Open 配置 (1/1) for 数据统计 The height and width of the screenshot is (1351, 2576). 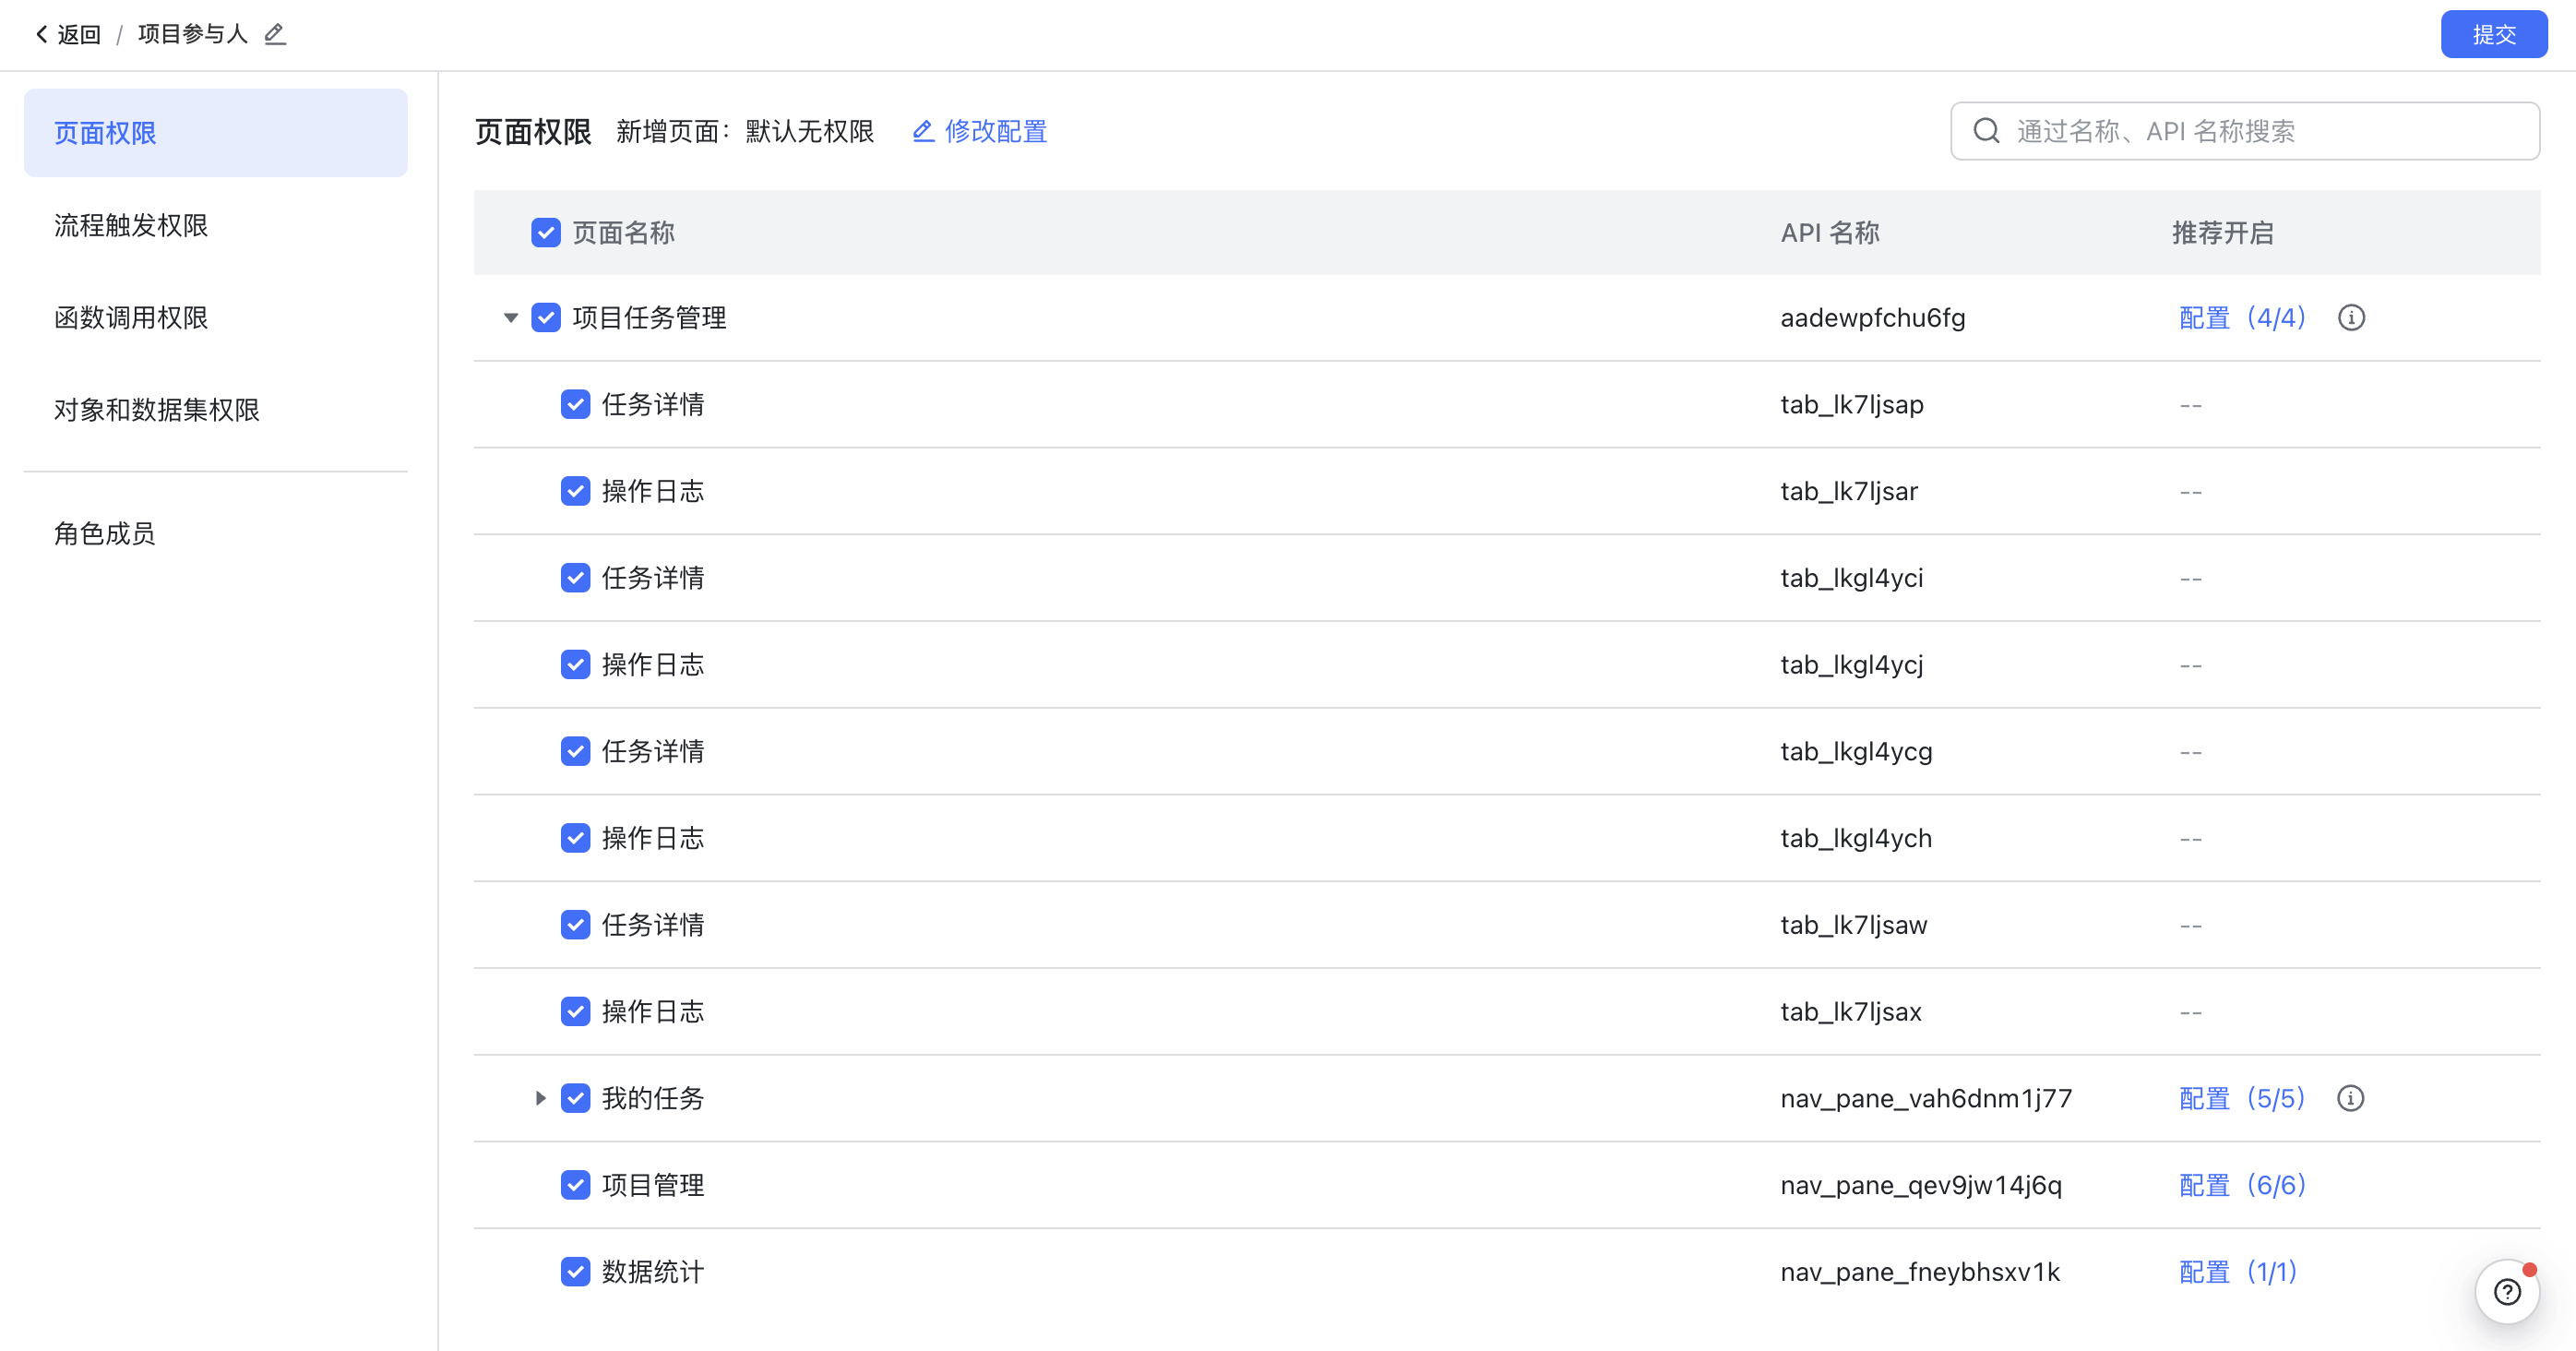pyautogui.click(x=2238, y=1271)
